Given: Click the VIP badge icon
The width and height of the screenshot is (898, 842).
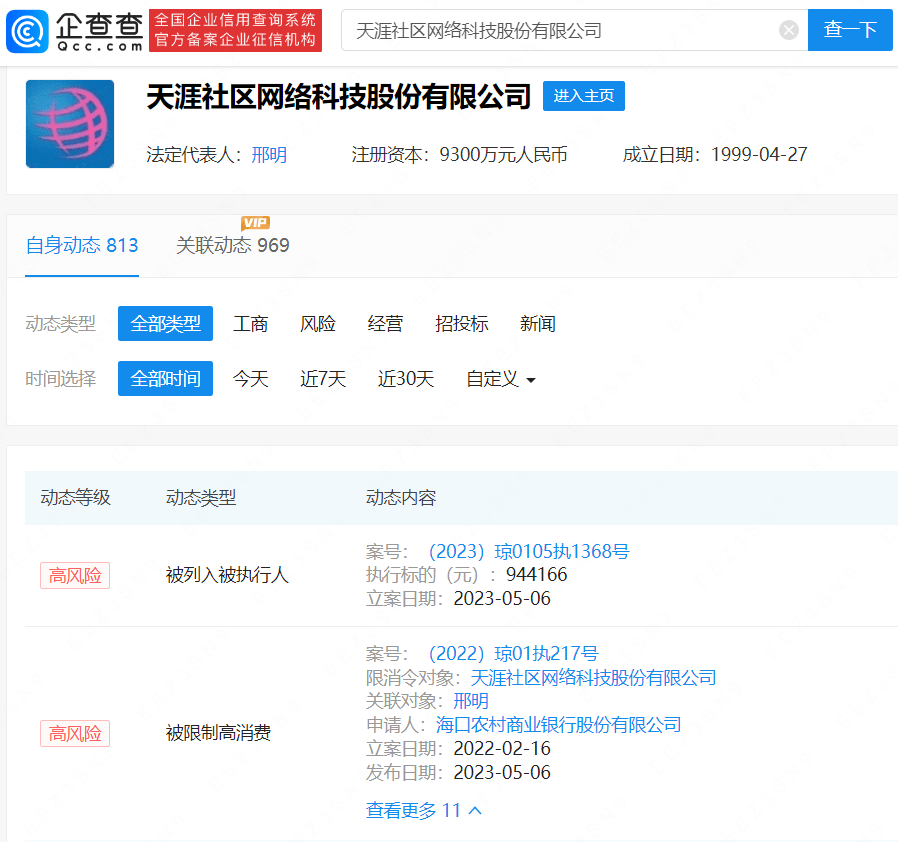Looking at the screenshot, I should [255, 222].
